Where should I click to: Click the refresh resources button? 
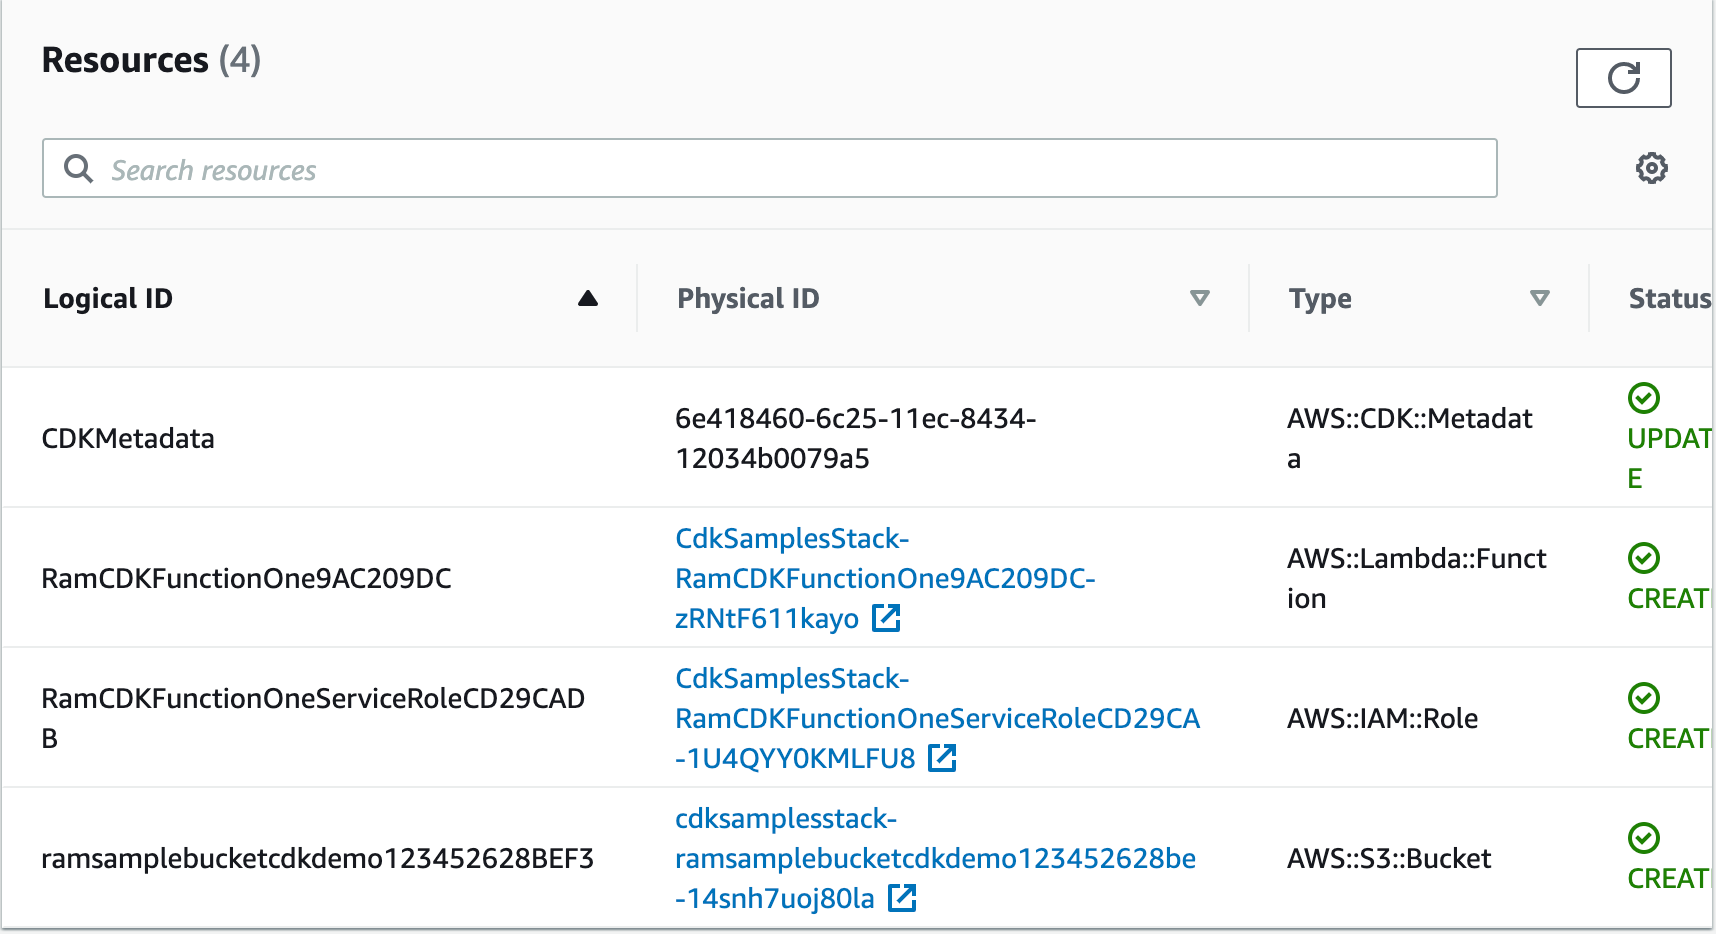coord(1623,78)
